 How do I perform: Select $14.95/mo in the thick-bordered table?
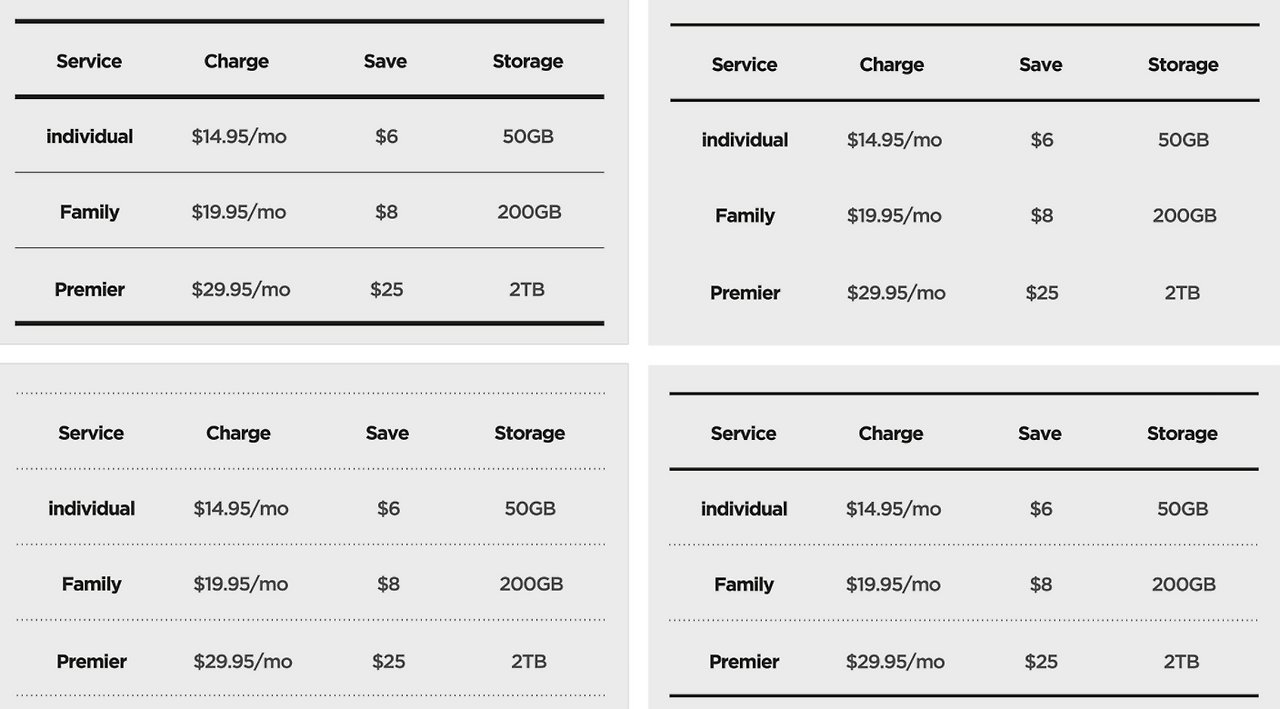(x=239, y=136)
